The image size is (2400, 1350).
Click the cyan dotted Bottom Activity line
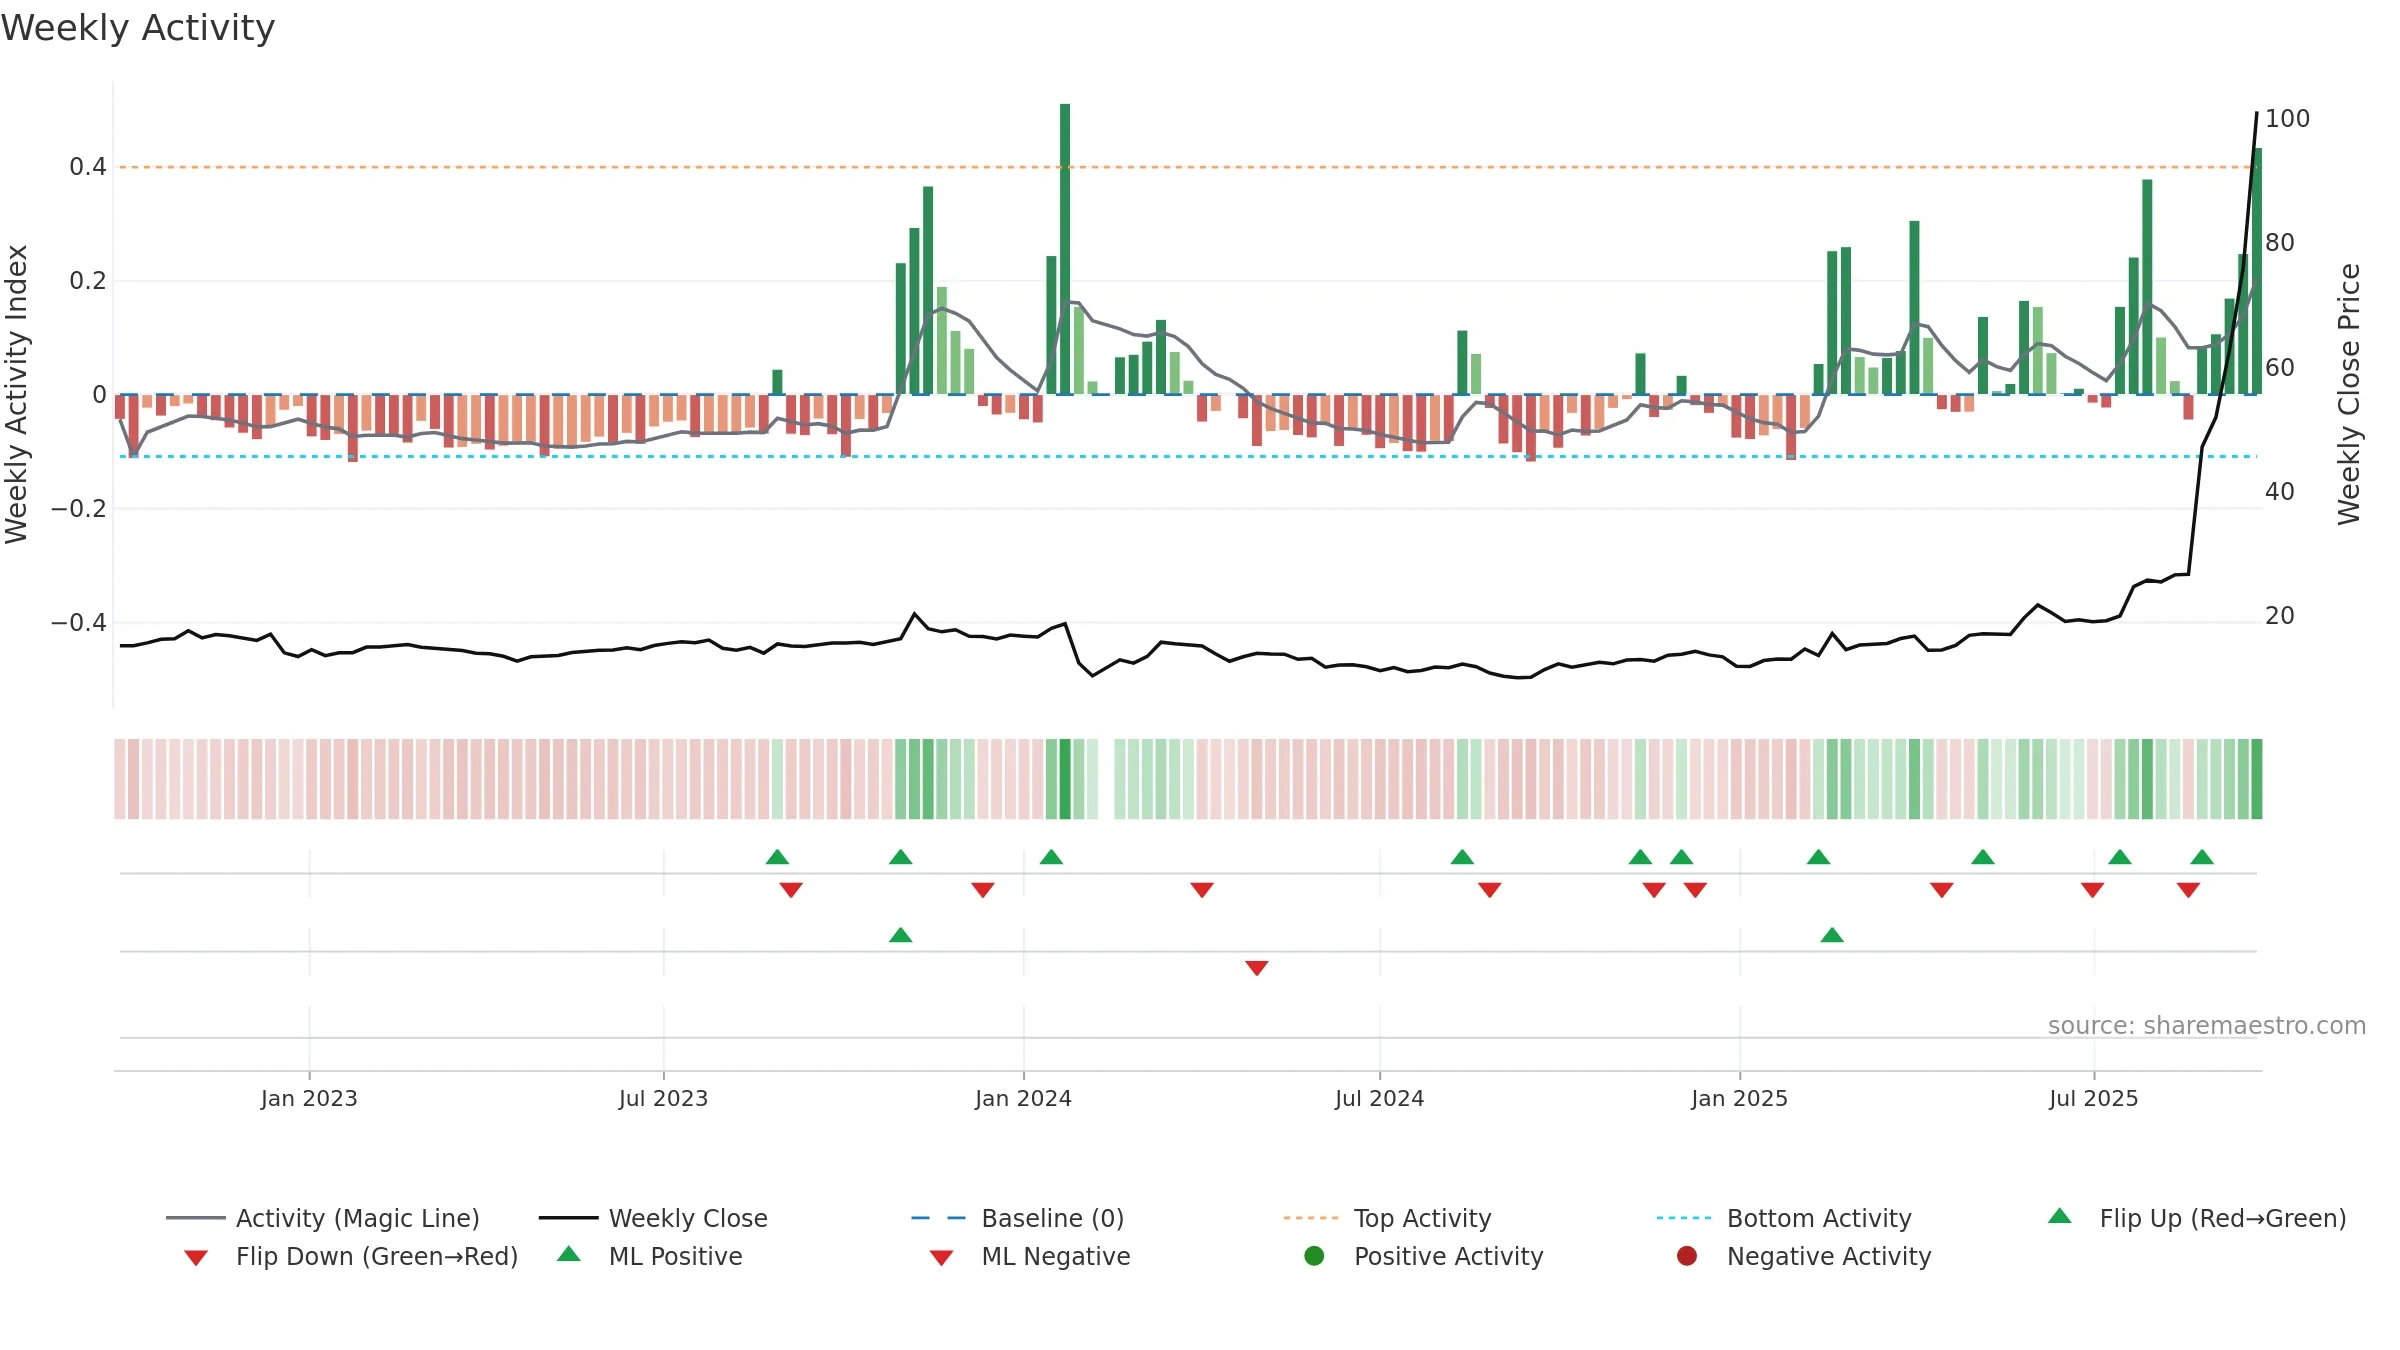(x=1188, y=456)
